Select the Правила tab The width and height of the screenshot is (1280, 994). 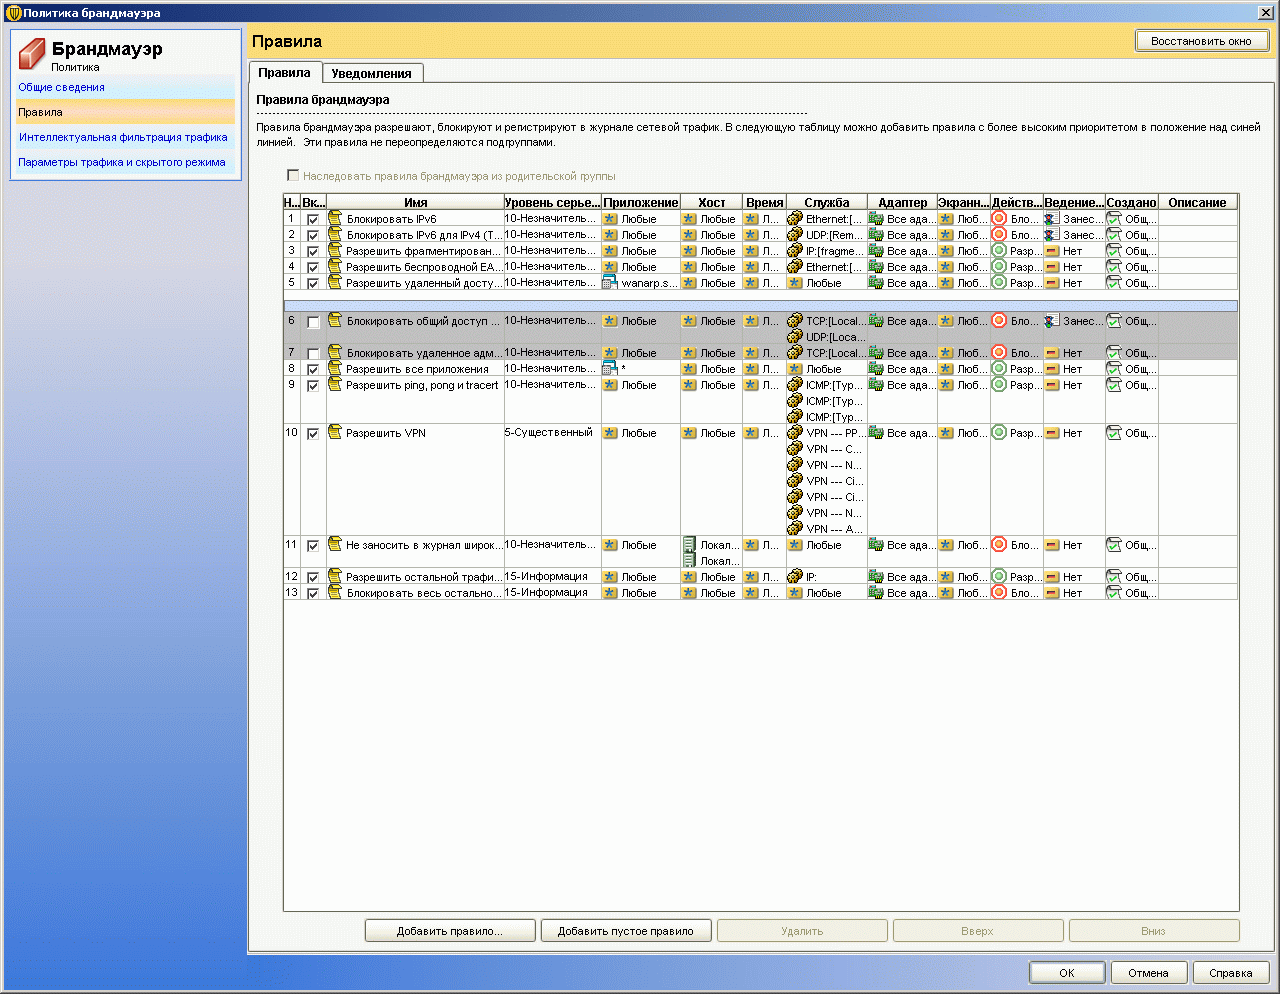point(285,72)
